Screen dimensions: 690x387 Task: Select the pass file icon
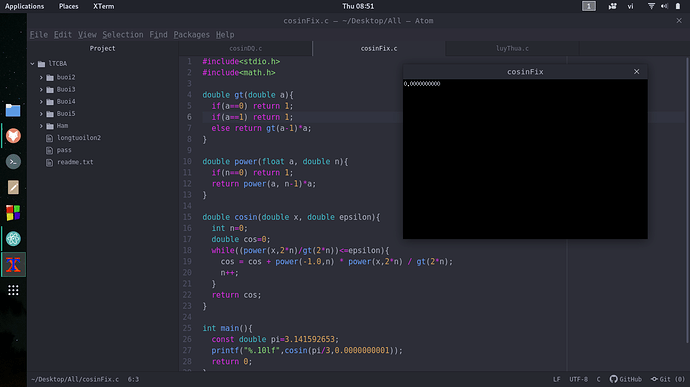tap(49, 150)
